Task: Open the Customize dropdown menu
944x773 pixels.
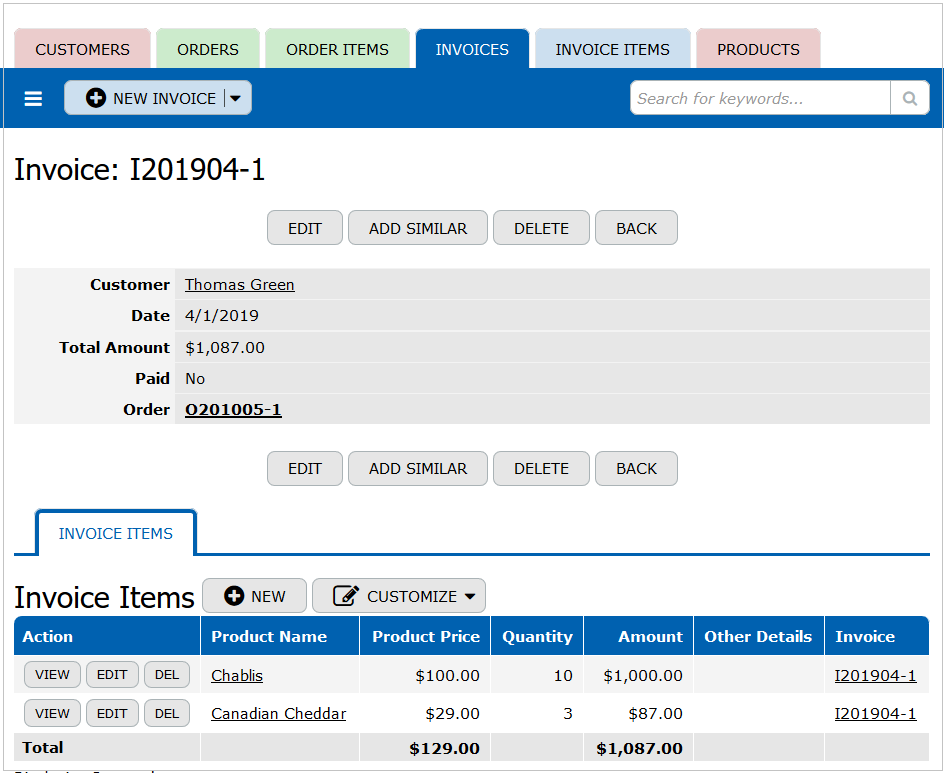Action: tap(398, 596)
